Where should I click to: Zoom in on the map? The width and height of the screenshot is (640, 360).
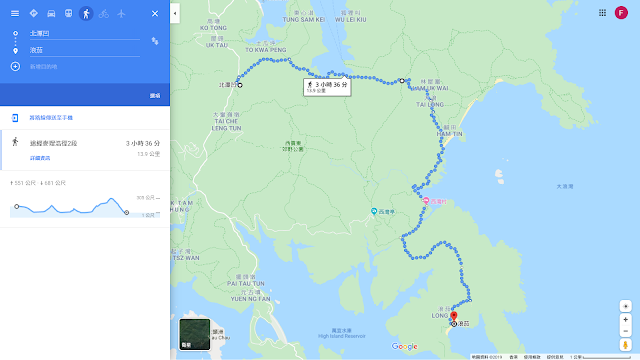625,320
